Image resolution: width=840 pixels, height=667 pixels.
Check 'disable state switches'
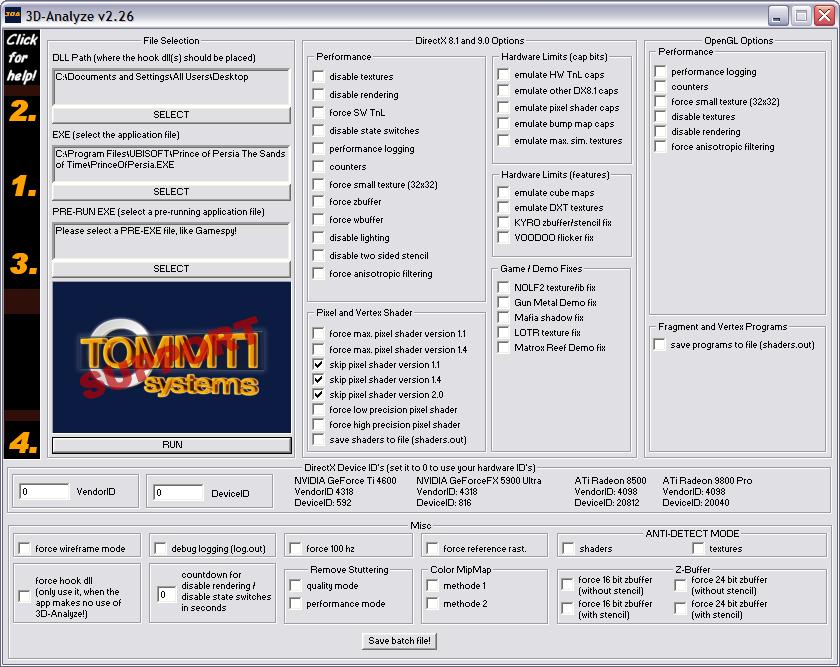[x=319, y=130]
